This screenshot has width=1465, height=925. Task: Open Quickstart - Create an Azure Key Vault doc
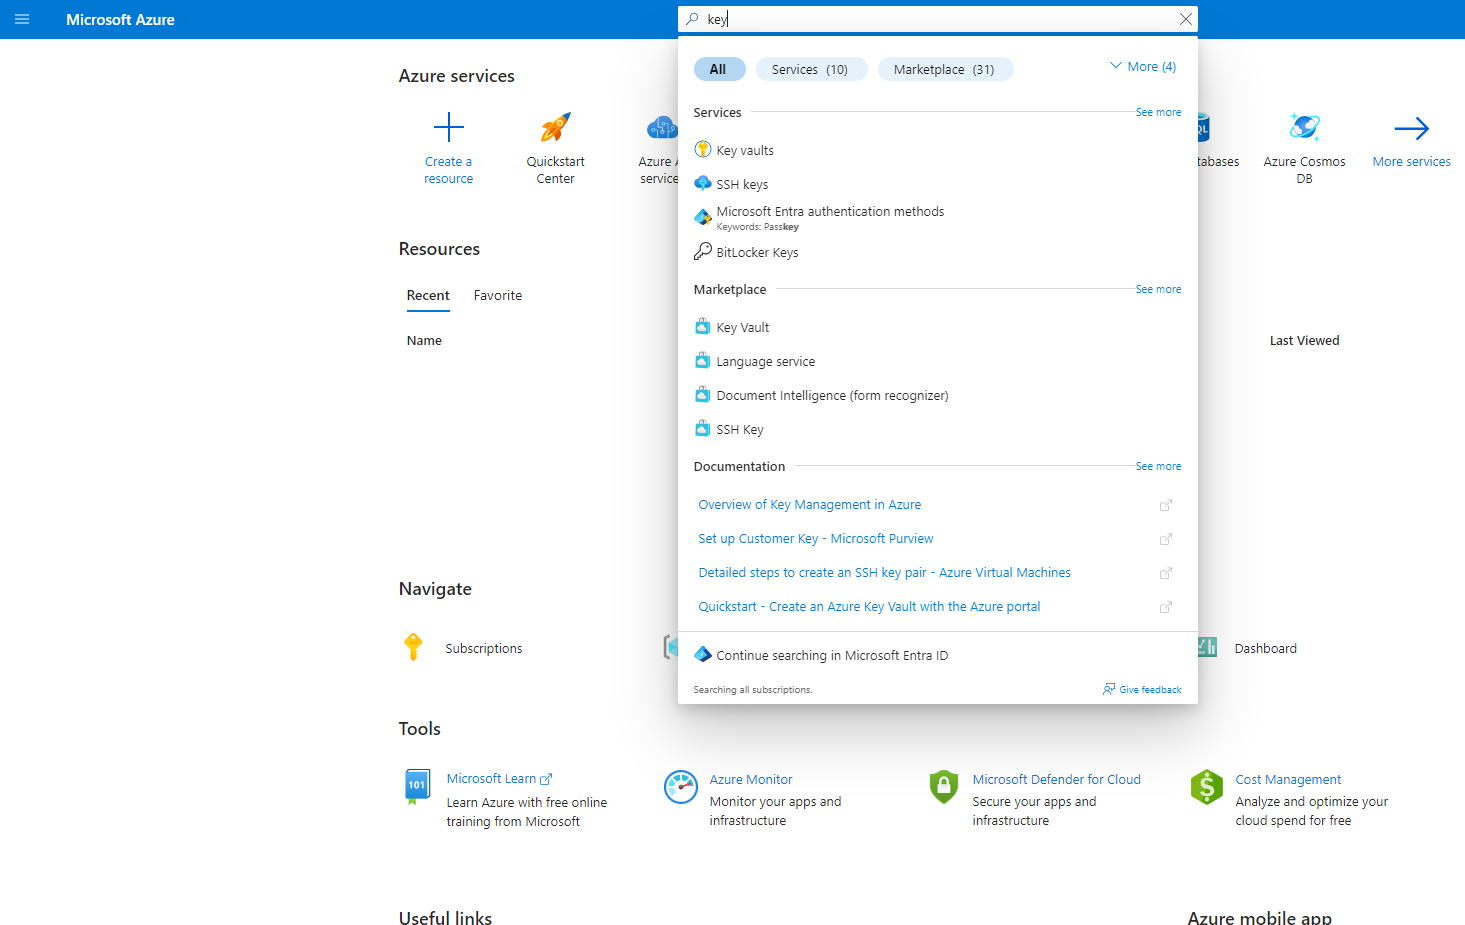pos(869,607)
